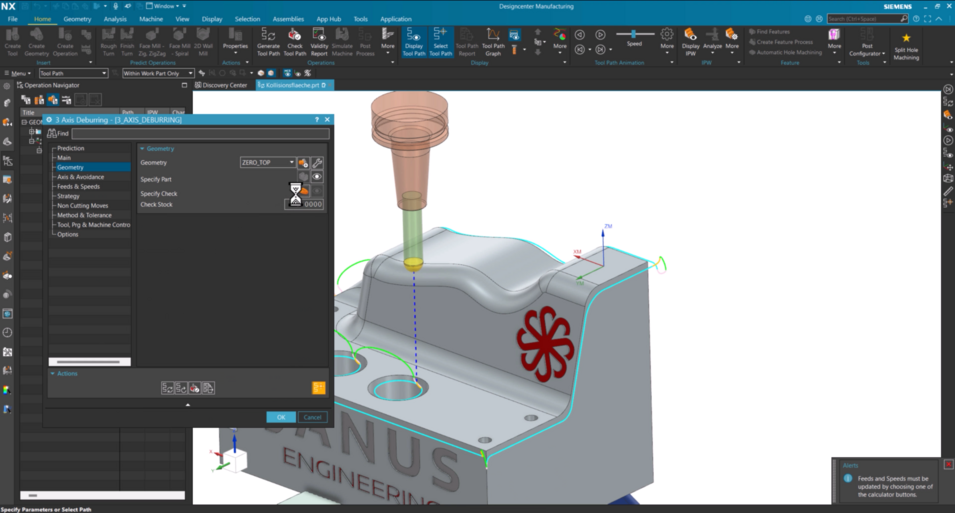Toggle Select Tool Path in the ribbon

(x=440, y=41)
